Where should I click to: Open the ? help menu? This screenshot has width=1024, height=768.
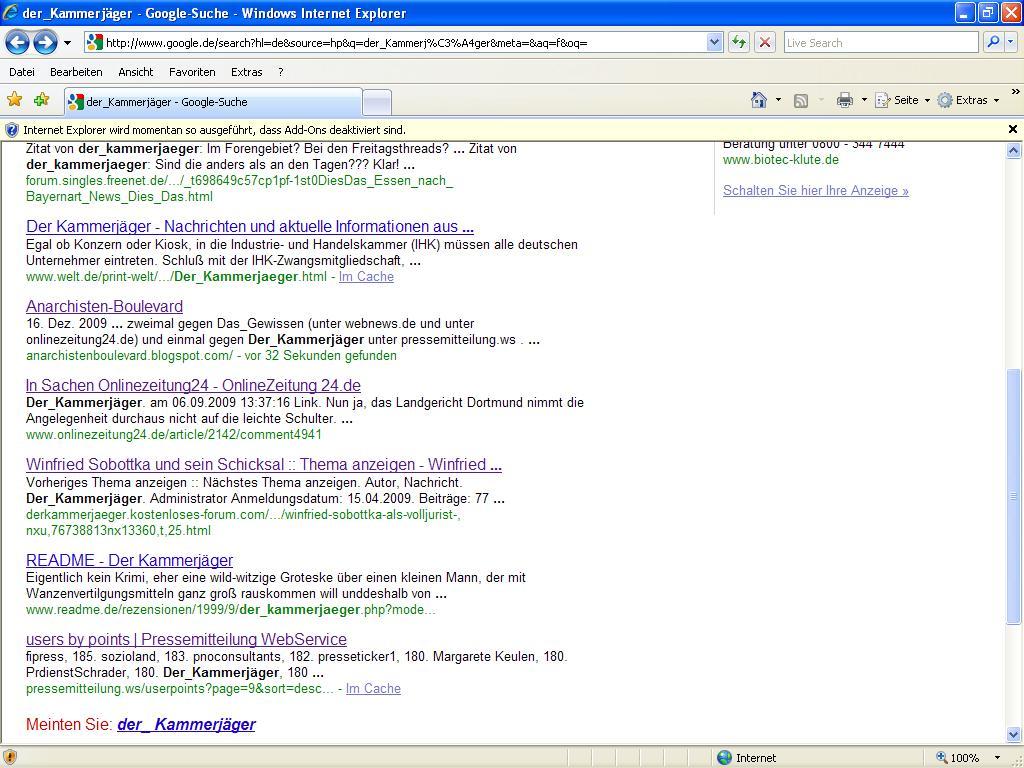(x=281, y=72)
